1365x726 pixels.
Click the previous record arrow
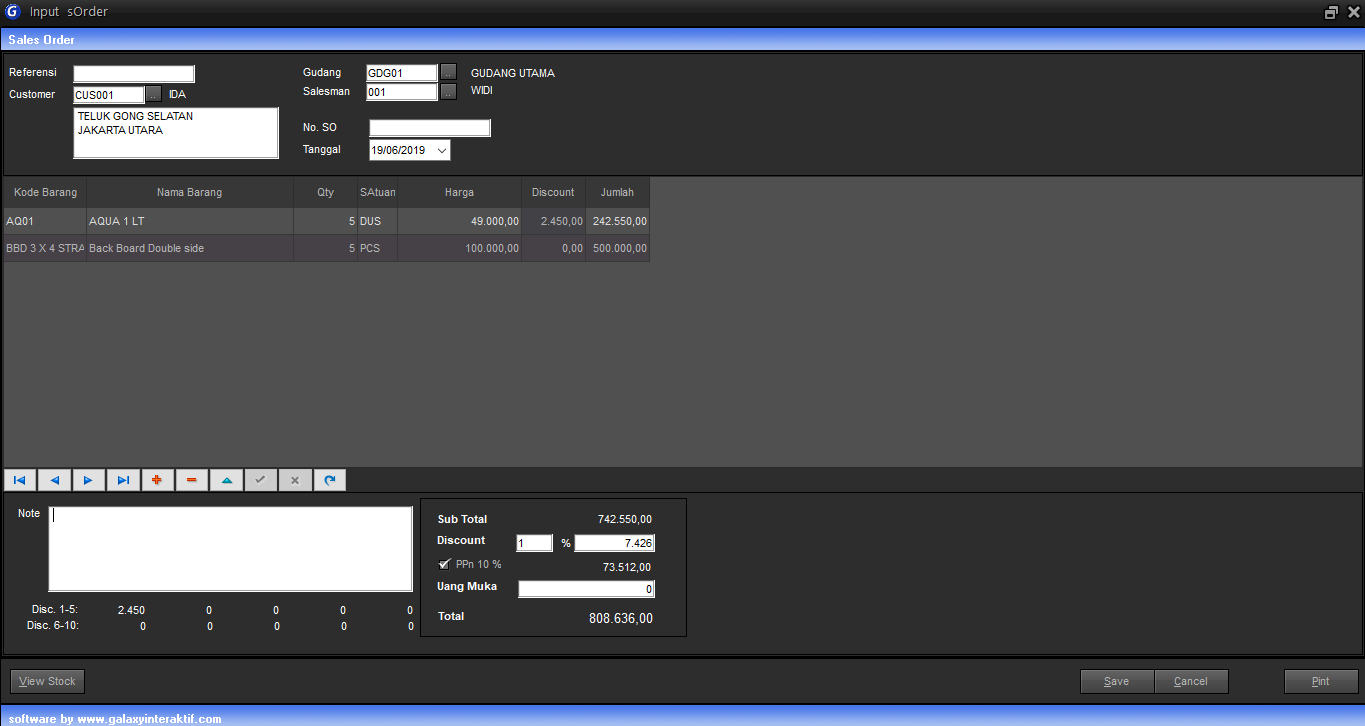click(54, 480)
